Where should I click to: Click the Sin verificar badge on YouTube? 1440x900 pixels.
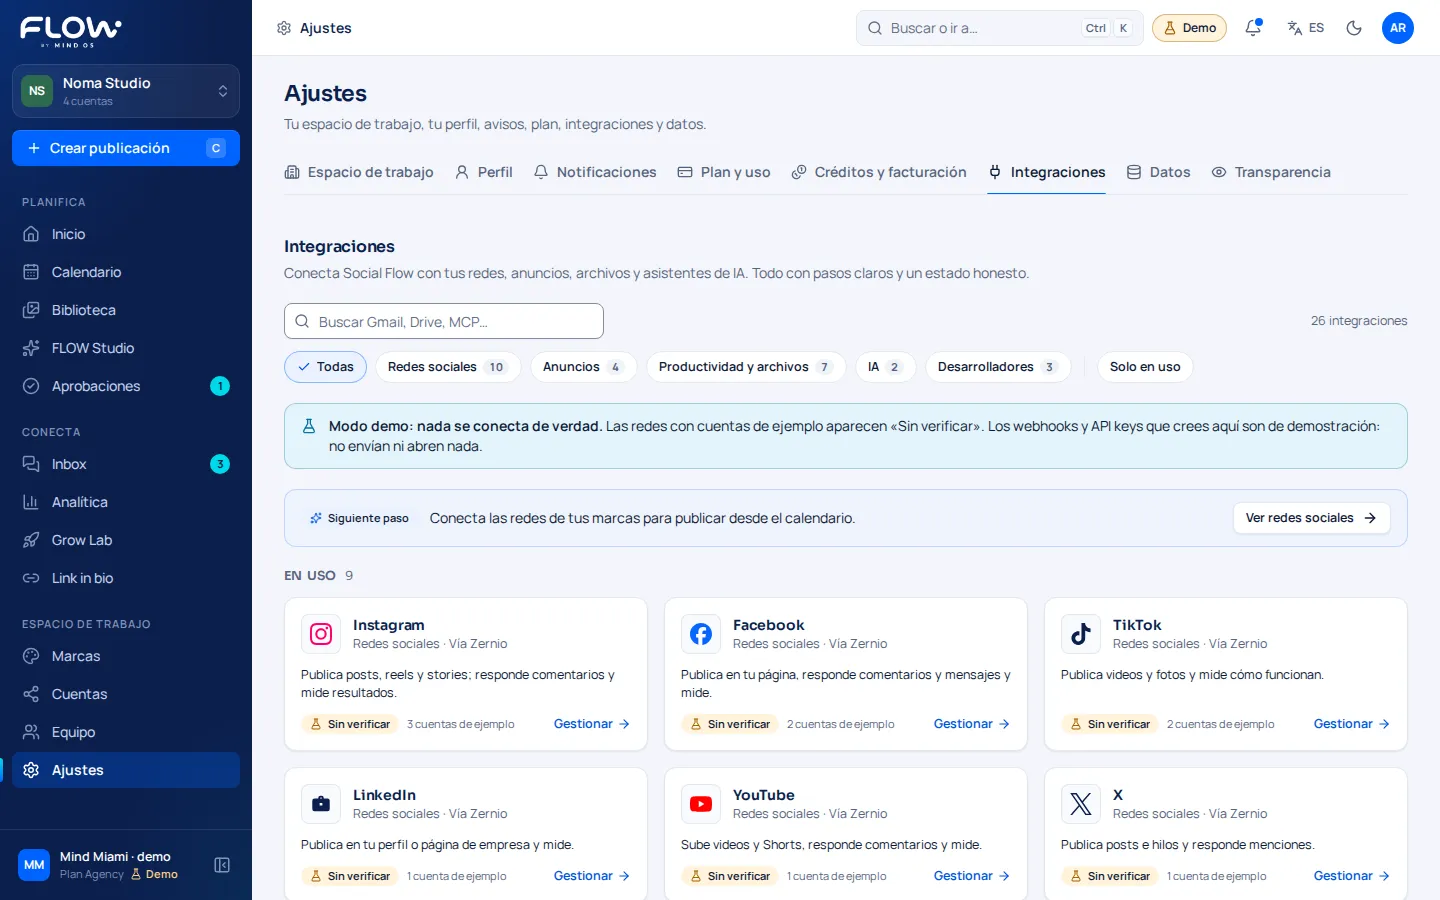click(729, 876)
